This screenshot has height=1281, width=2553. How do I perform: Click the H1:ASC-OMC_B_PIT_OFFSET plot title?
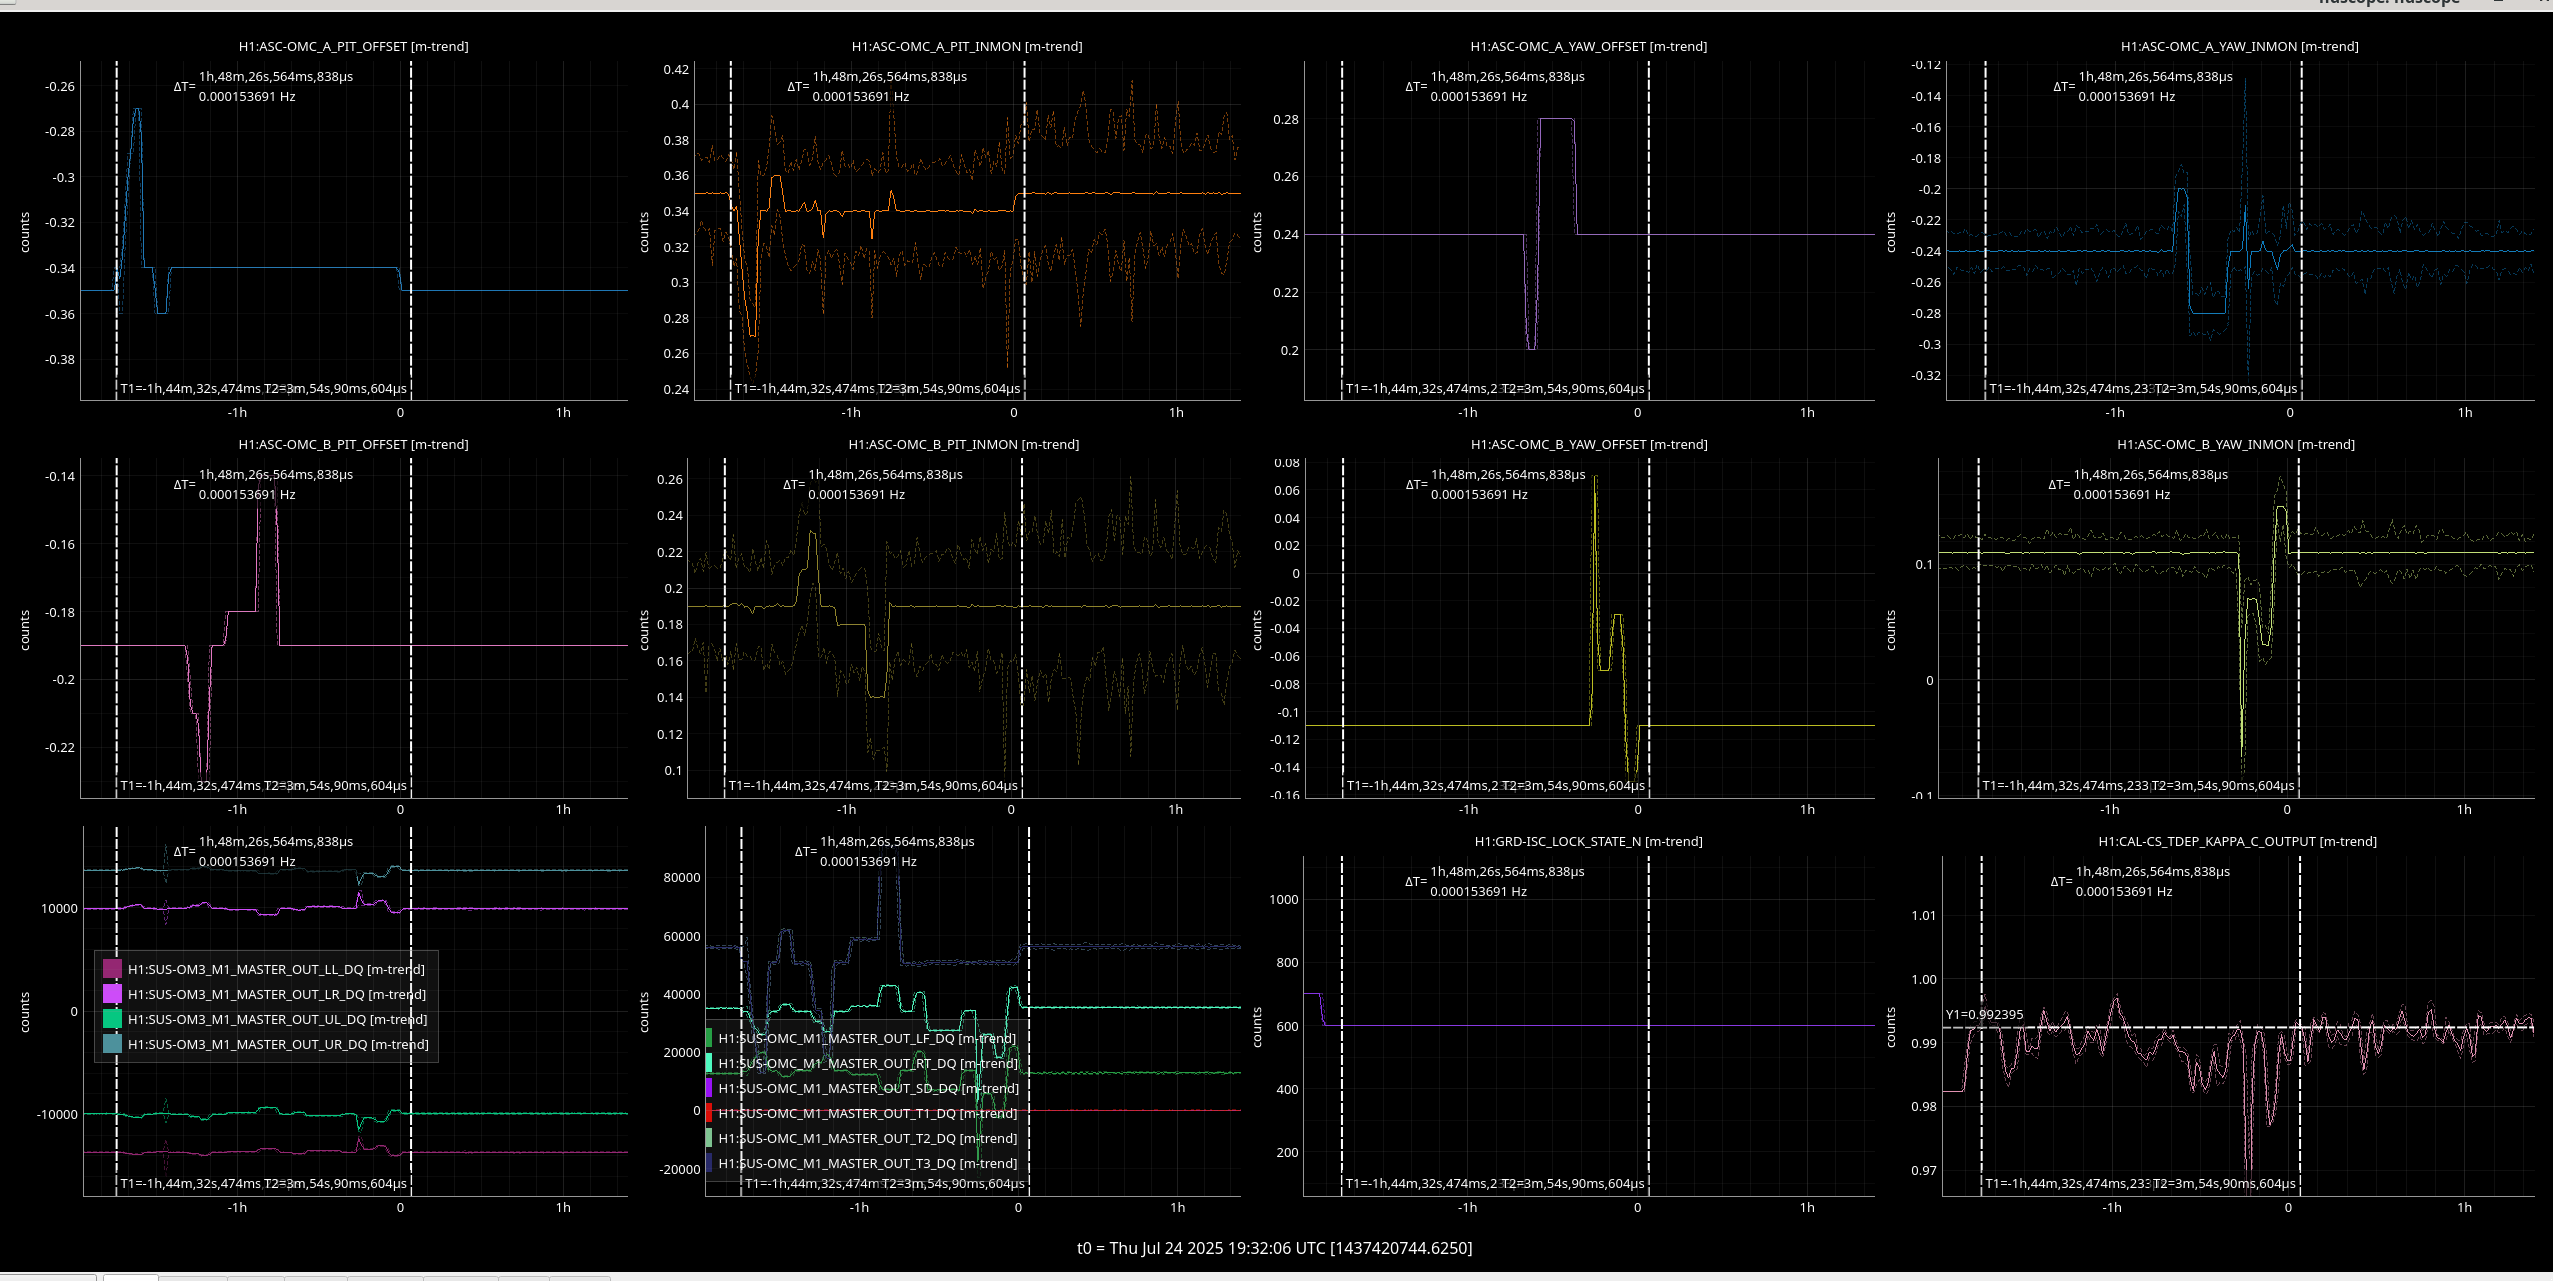[x=353, y=444]
